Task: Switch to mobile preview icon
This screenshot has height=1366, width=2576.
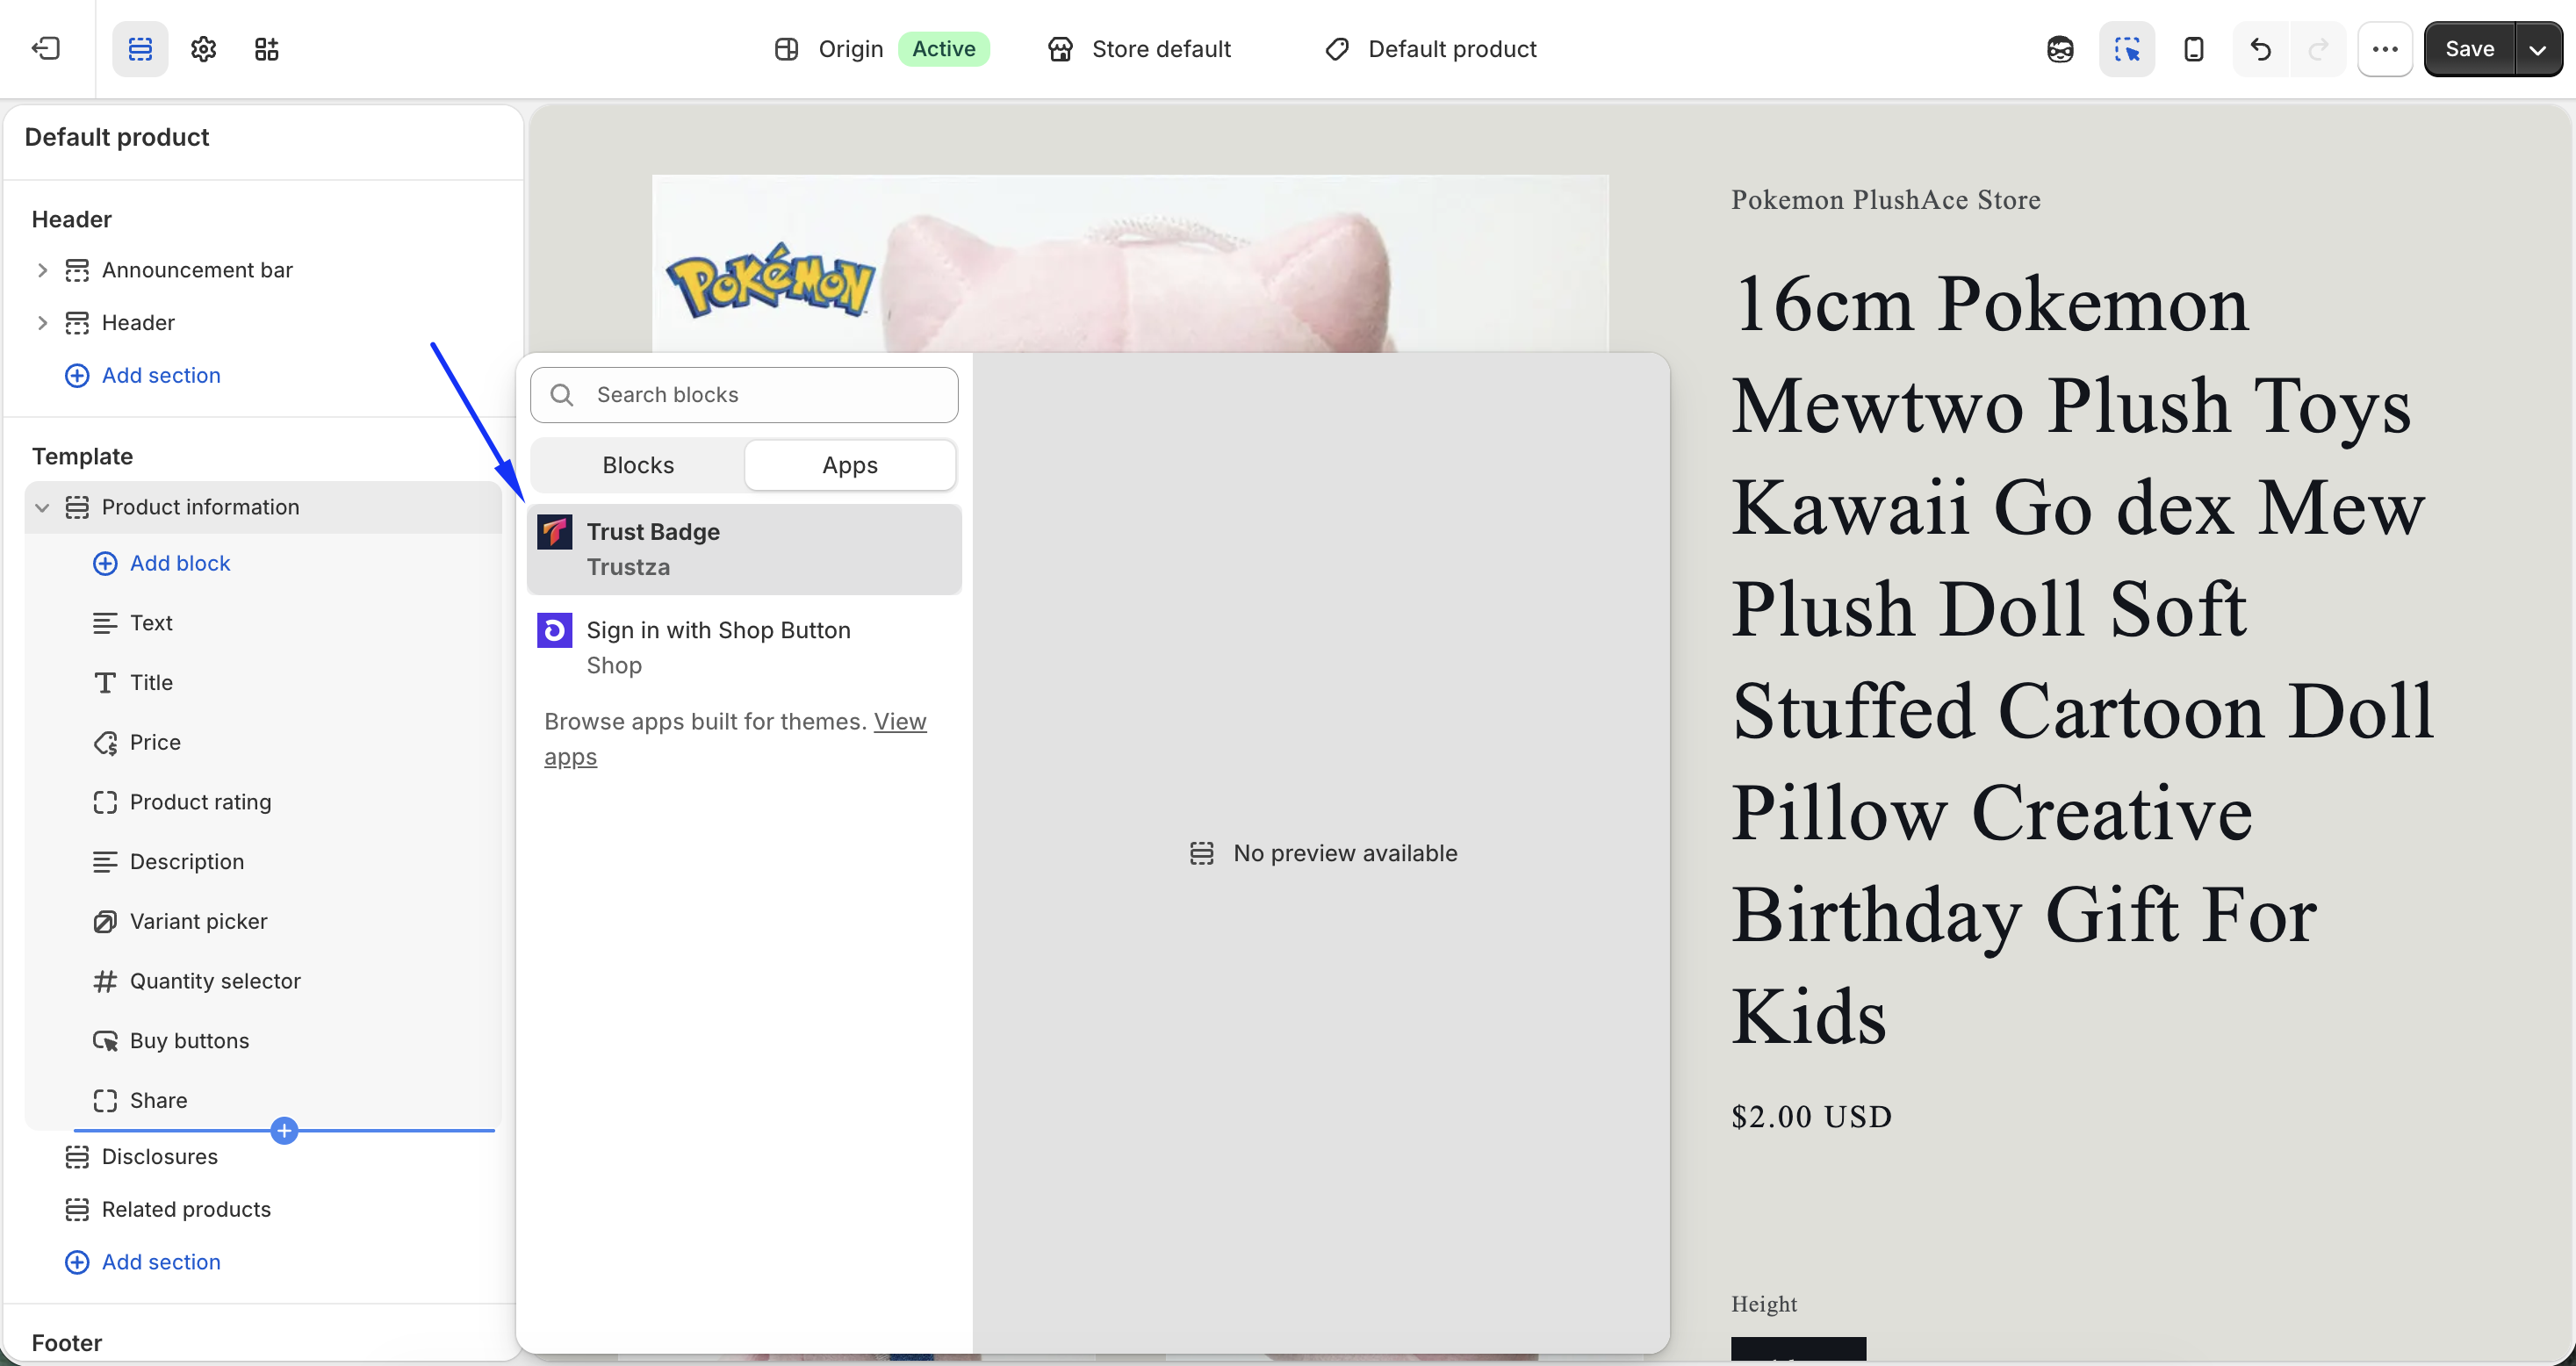Action: click(2193, 49)
